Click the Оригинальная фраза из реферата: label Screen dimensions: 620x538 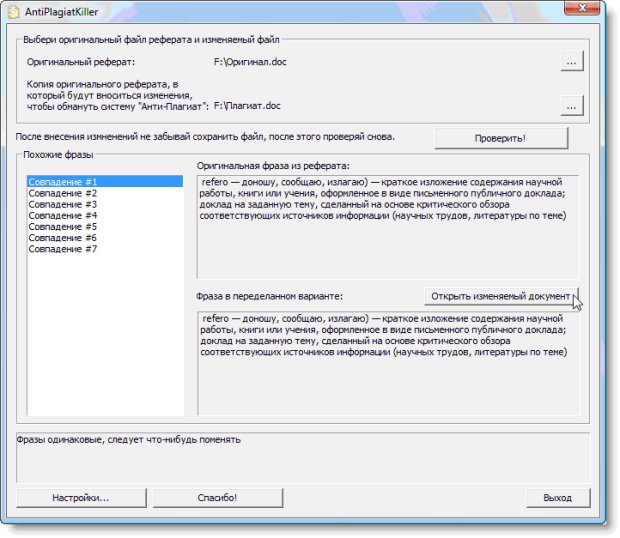[273, 166]
